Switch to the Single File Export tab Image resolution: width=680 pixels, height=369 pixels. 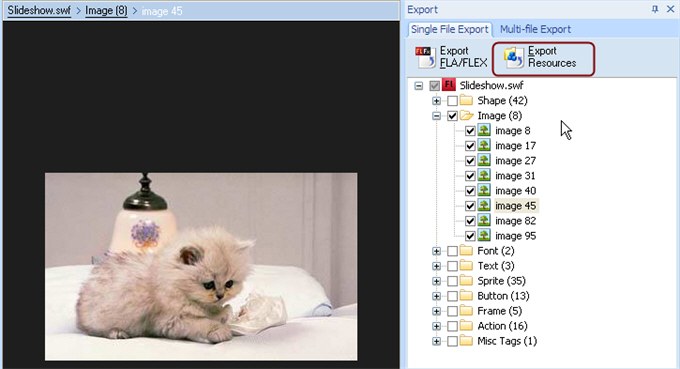click(x=450, y=29)
